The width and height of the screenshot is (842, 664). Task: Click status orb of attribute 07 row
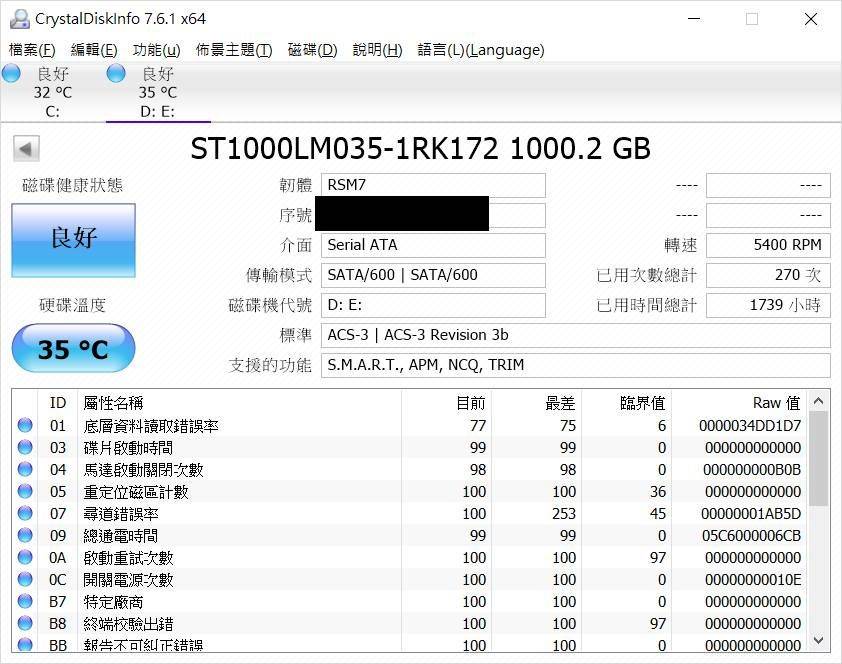25,513
